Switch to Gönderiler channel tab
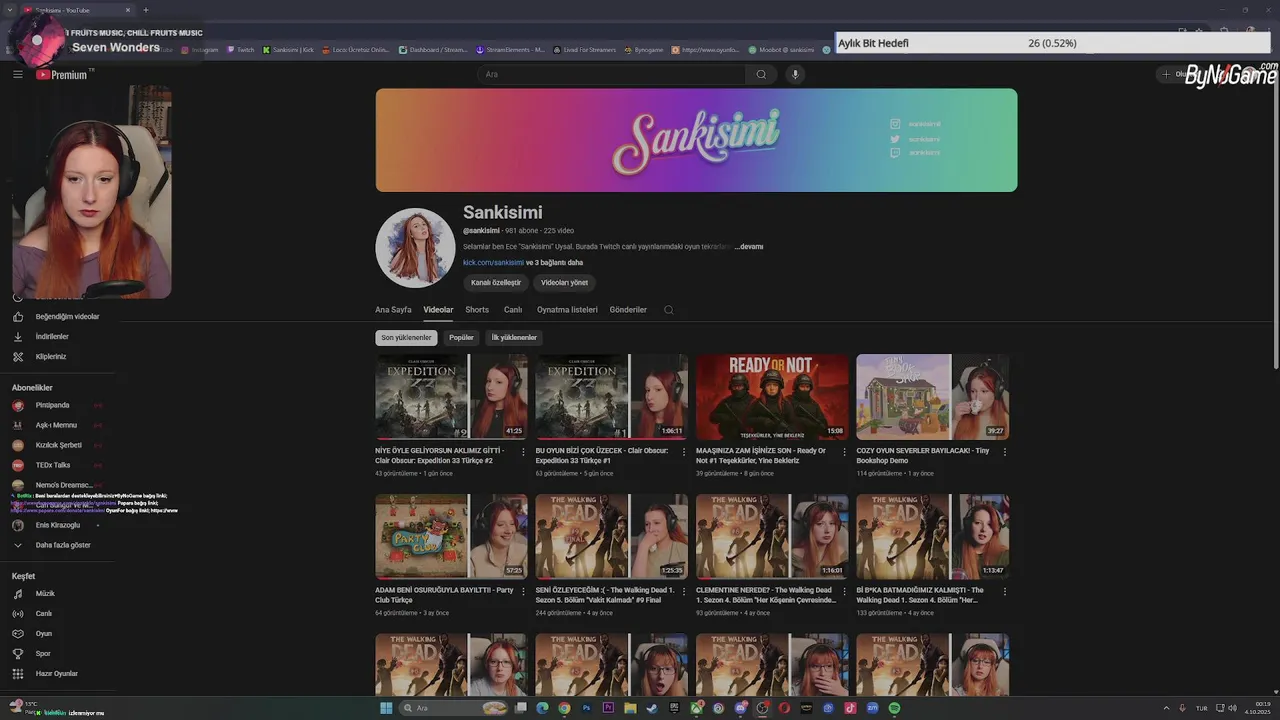The image size is (1280, 720). point(628,310)
